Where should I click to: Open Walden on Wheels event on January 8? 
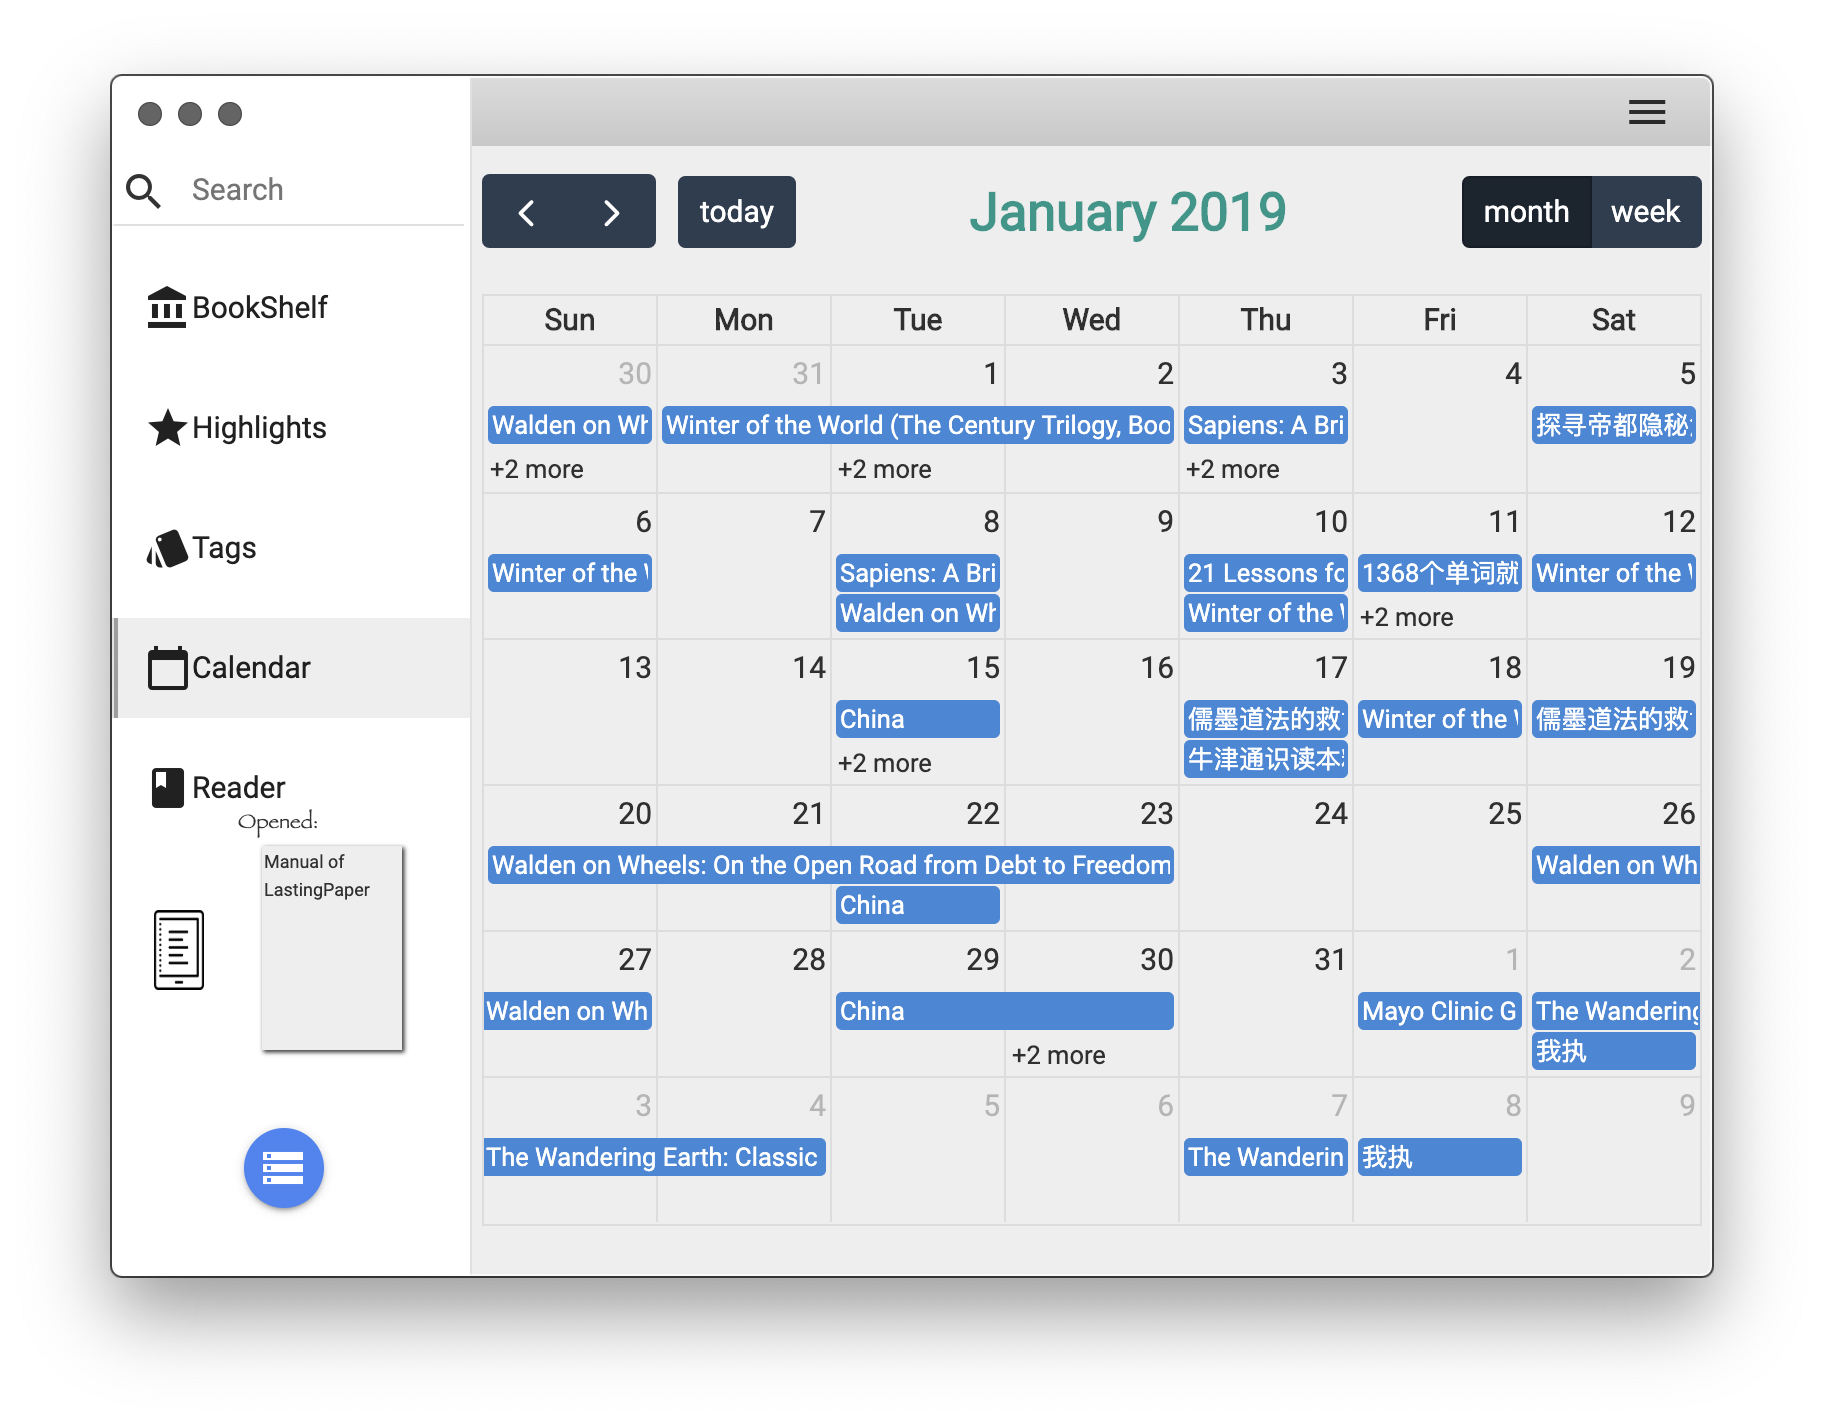pos(918,613)
